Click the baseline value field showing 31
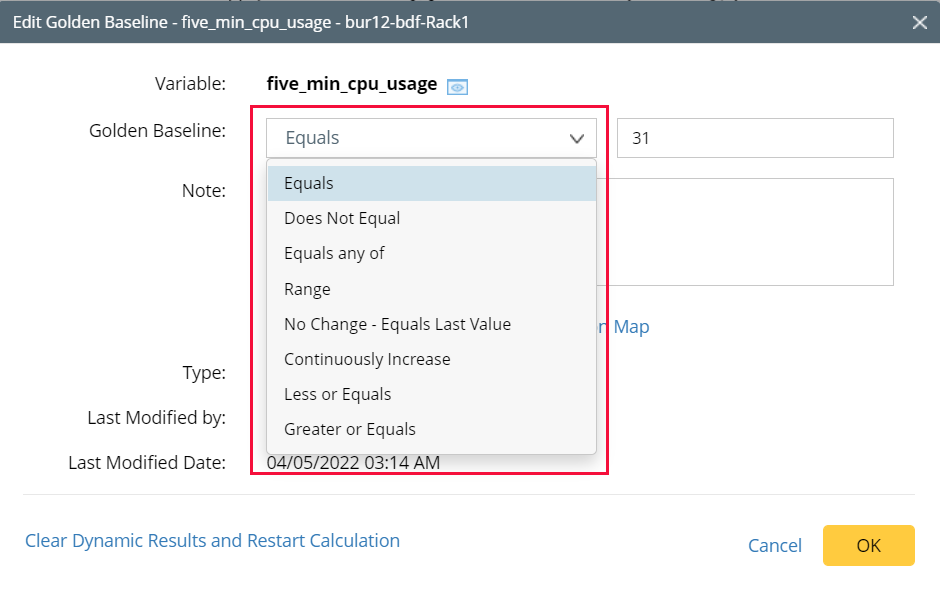Image resolution: width=940 pixels, height=589 pixels. (x=755, y=138)
